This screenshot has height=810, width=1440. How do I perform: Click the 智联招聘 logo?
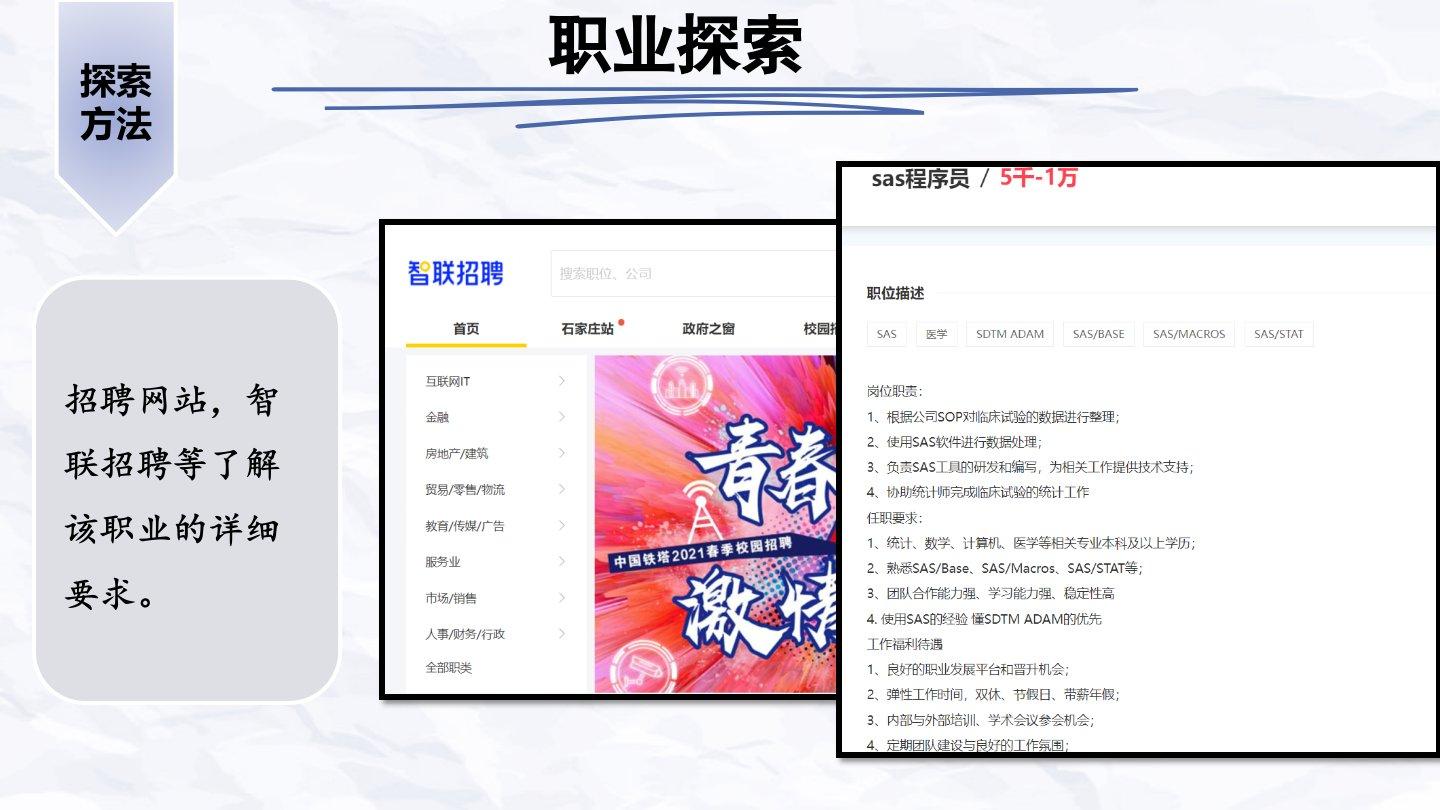point(456,273)
